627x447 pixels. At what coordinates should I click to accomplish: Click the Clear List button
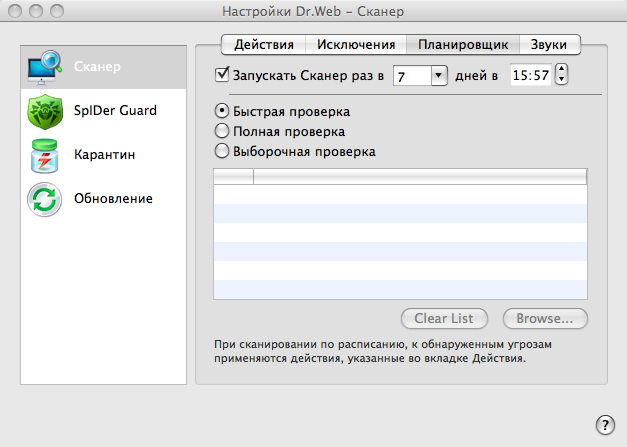click(x=444, y=318)
